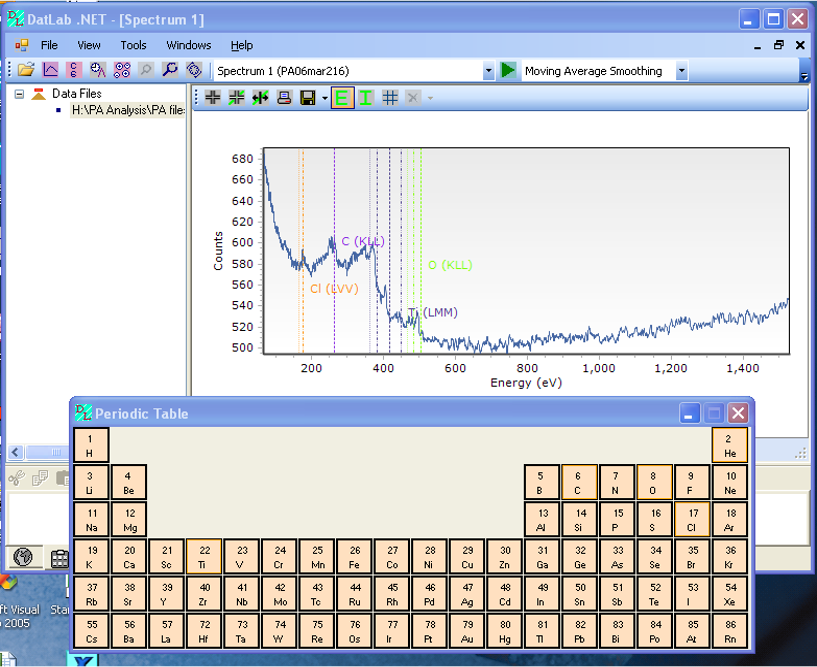
Task: Select Helium (2 He) element cell
Action: click(x=729, y=446)
